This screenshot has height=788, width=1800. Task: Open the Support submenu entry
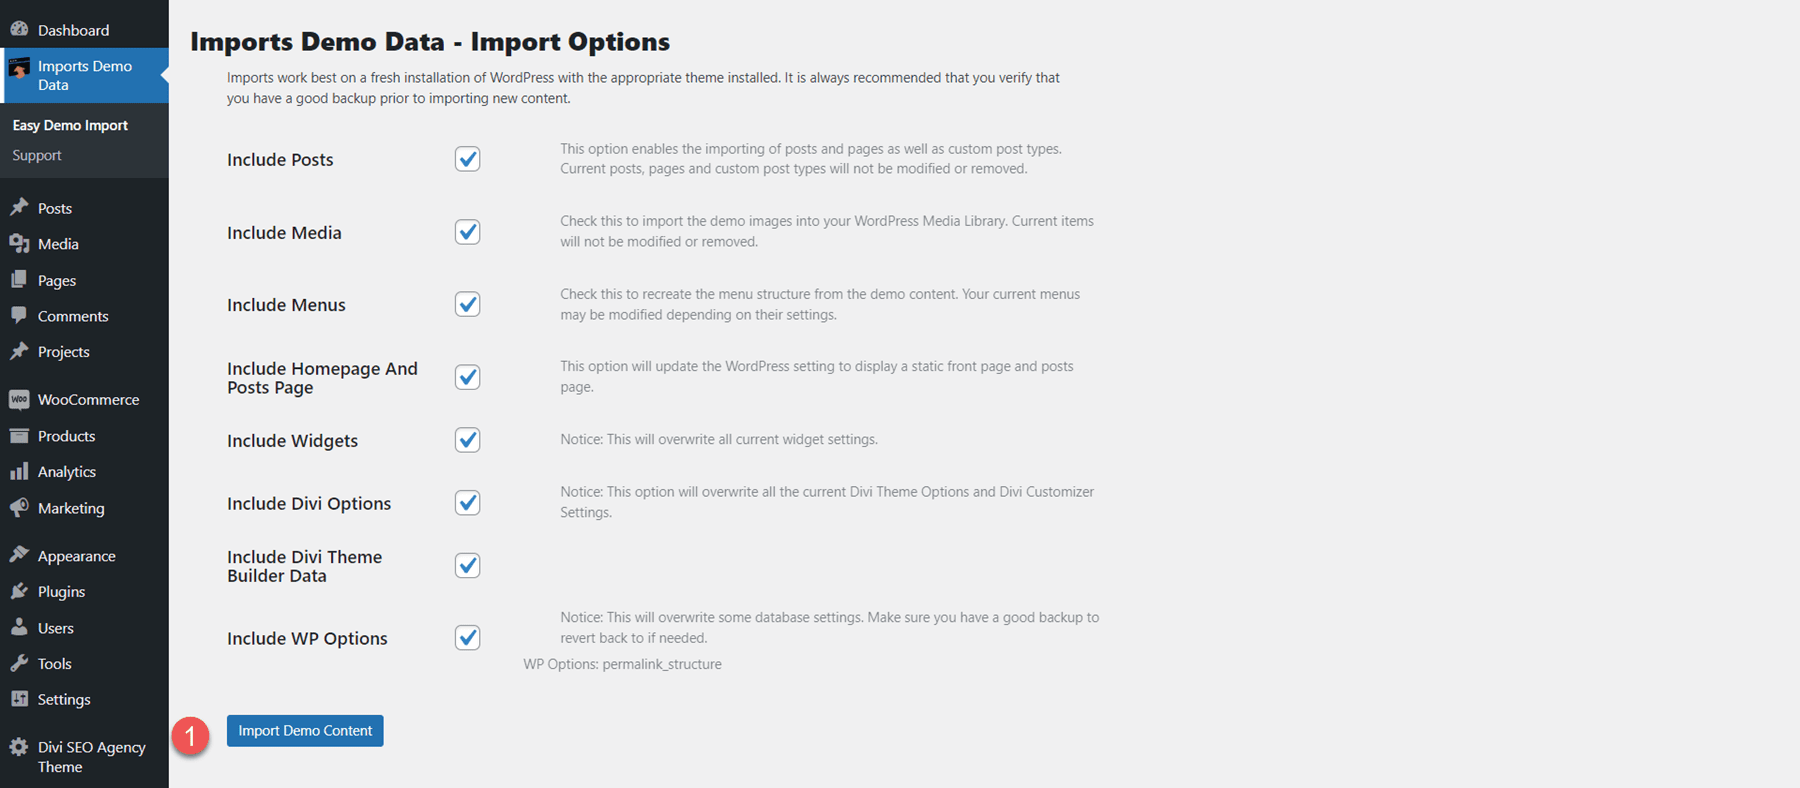coord(37,155)
